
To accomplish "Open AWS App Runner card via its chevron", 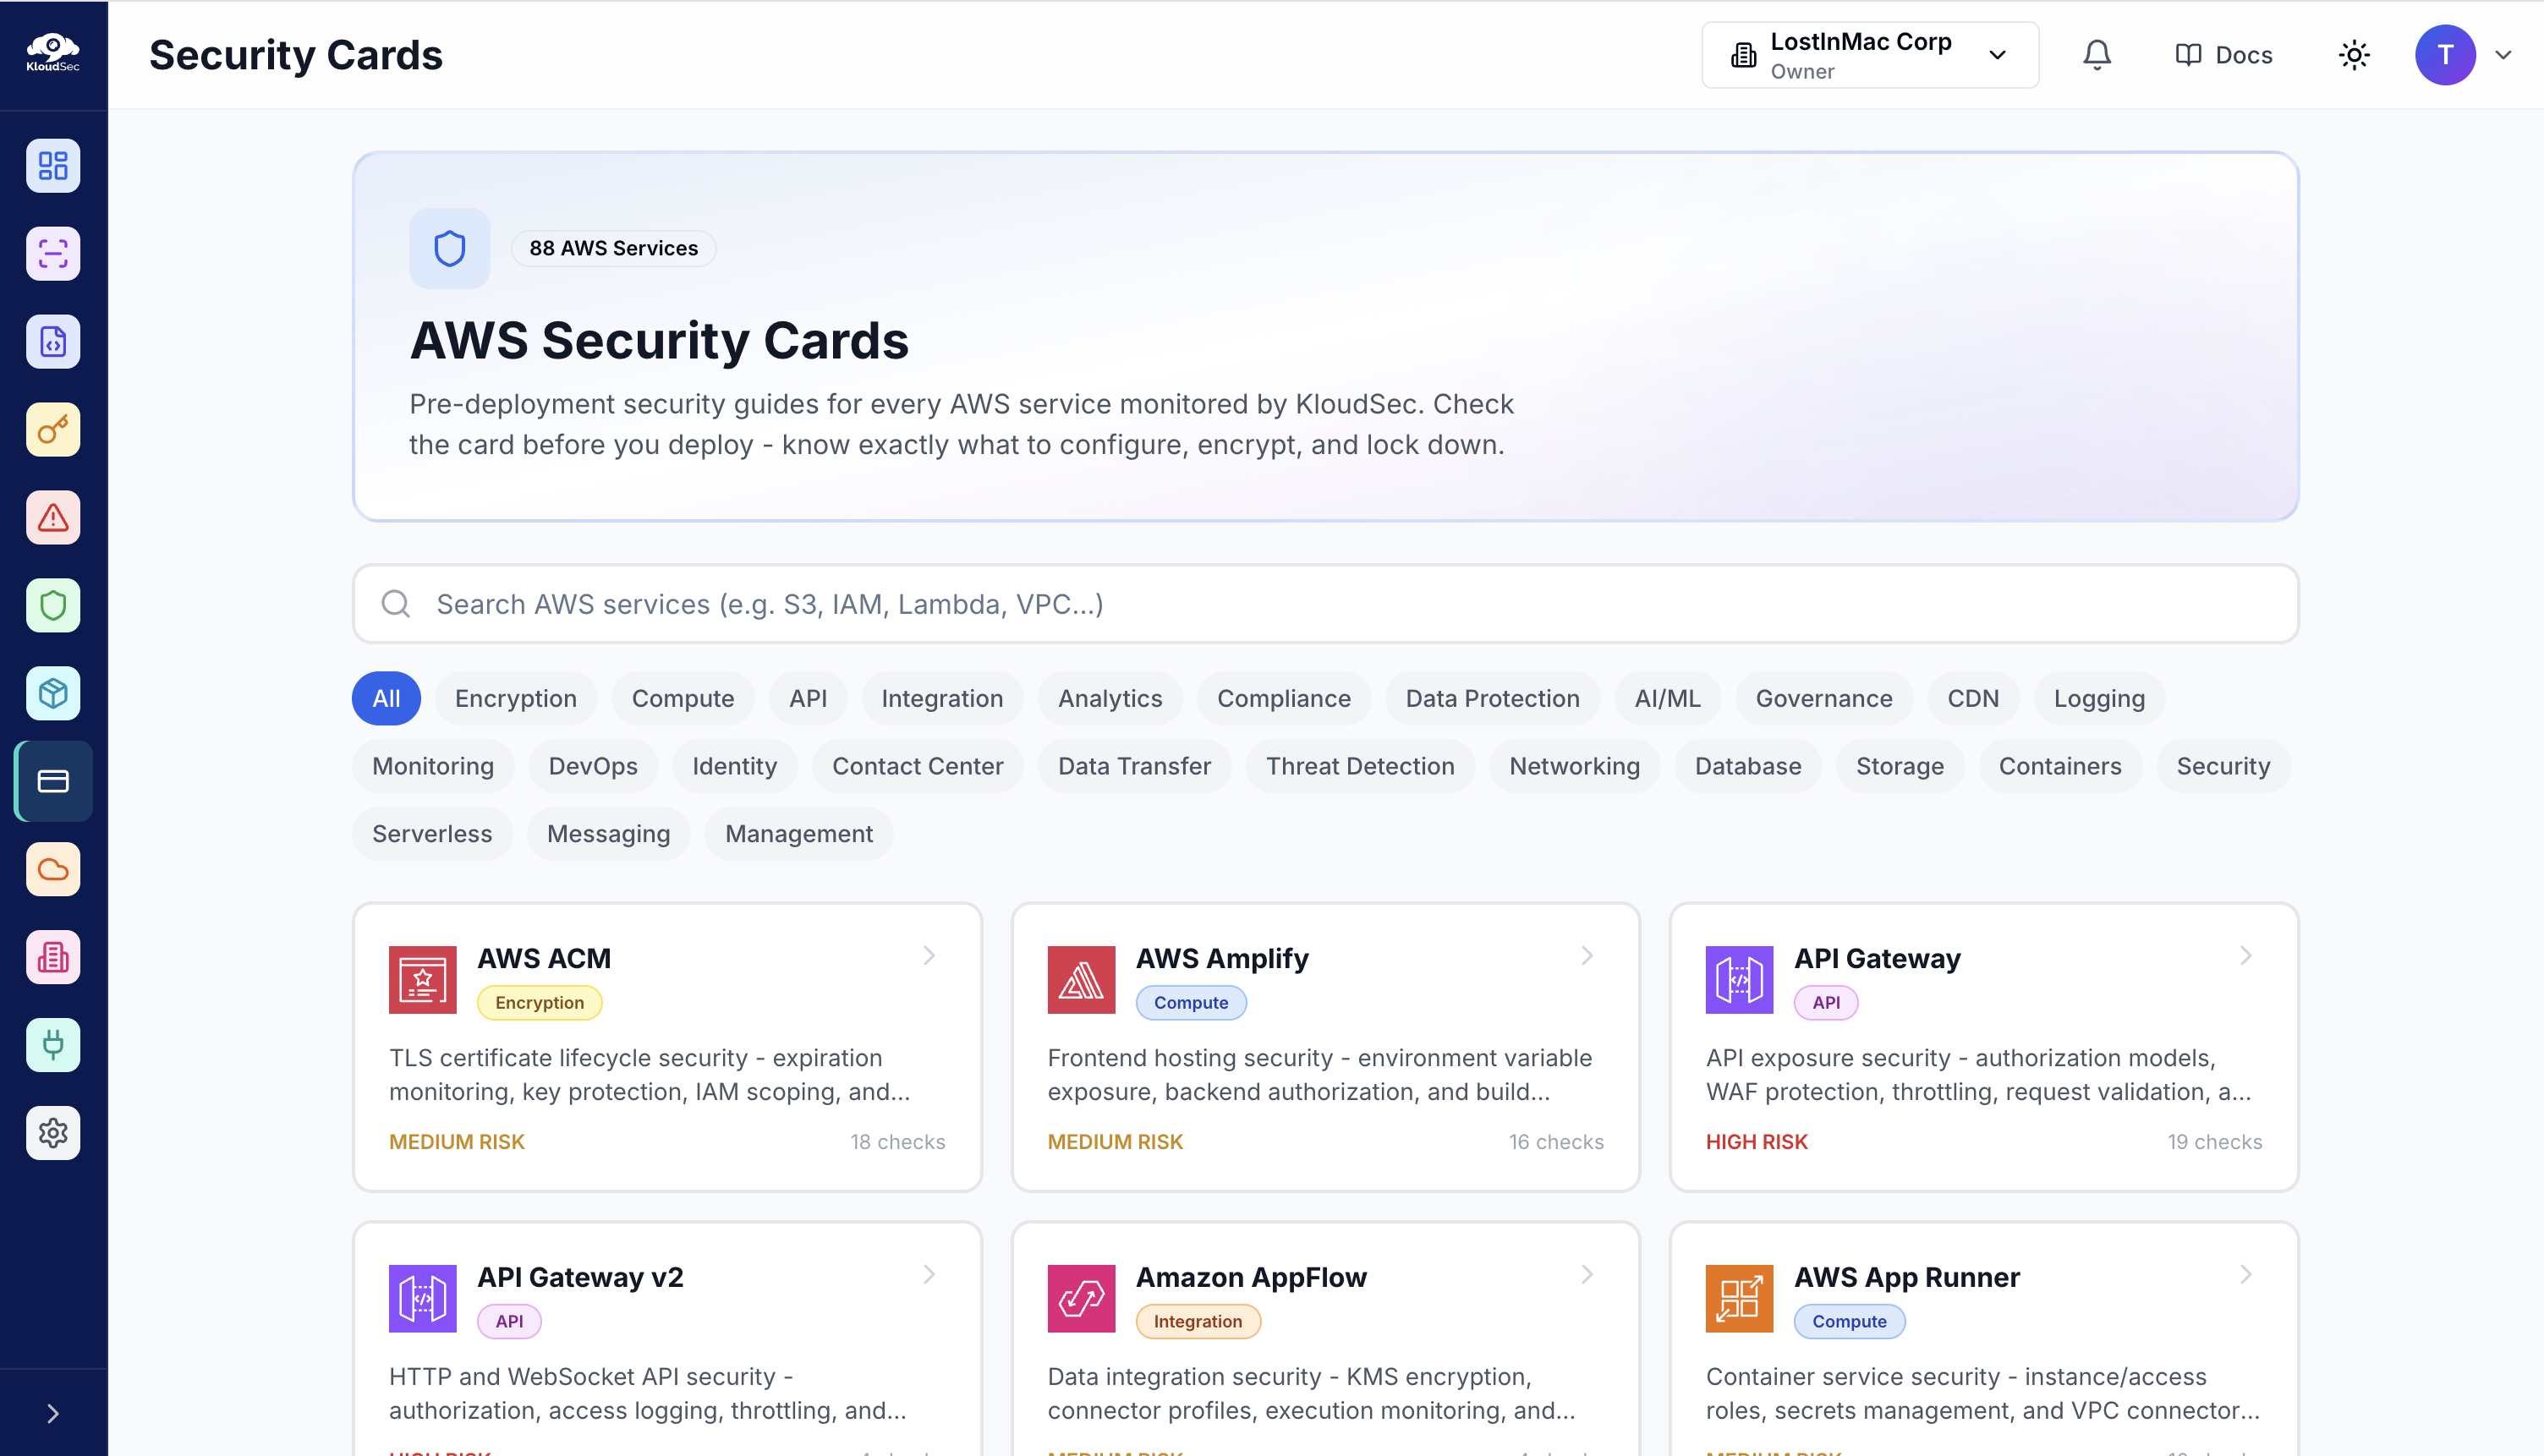I will pos(2246,1274).
